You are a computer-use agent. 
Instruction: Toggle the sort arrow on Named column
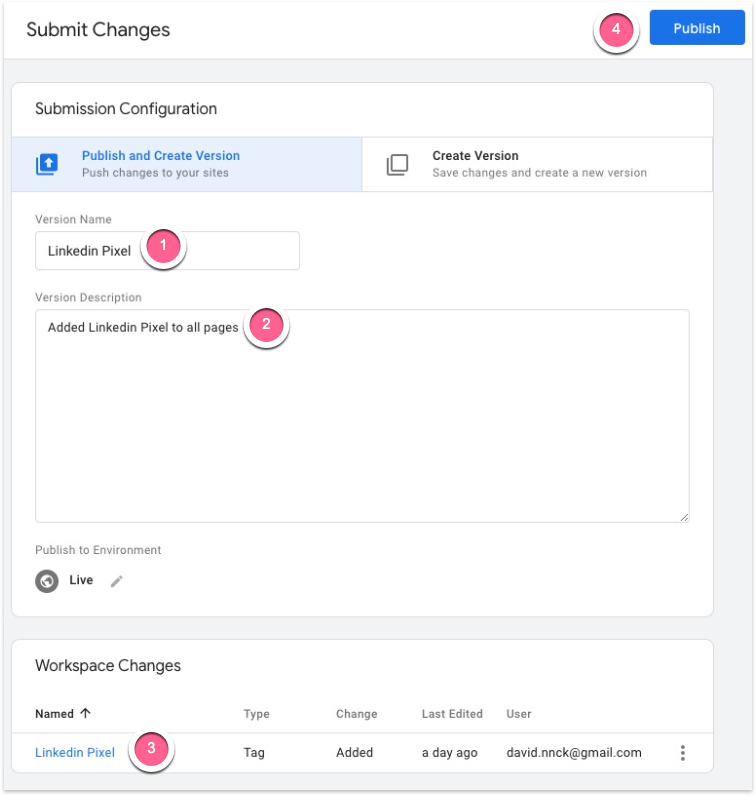point(85,714)
